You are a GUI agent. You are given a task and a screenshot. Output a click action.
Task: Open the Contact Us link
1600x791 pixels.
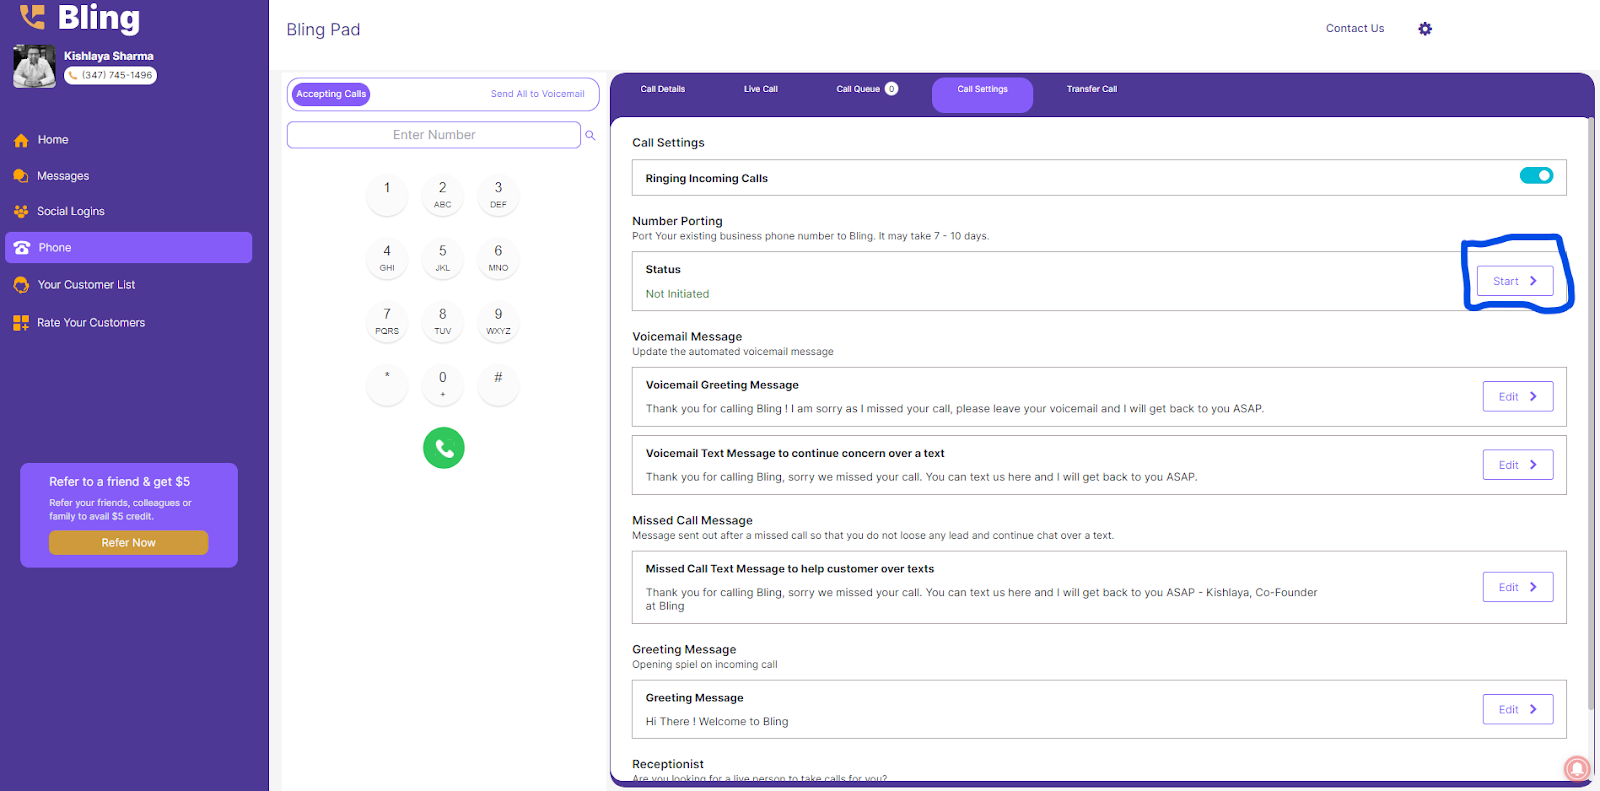(x=1354, y=29)
